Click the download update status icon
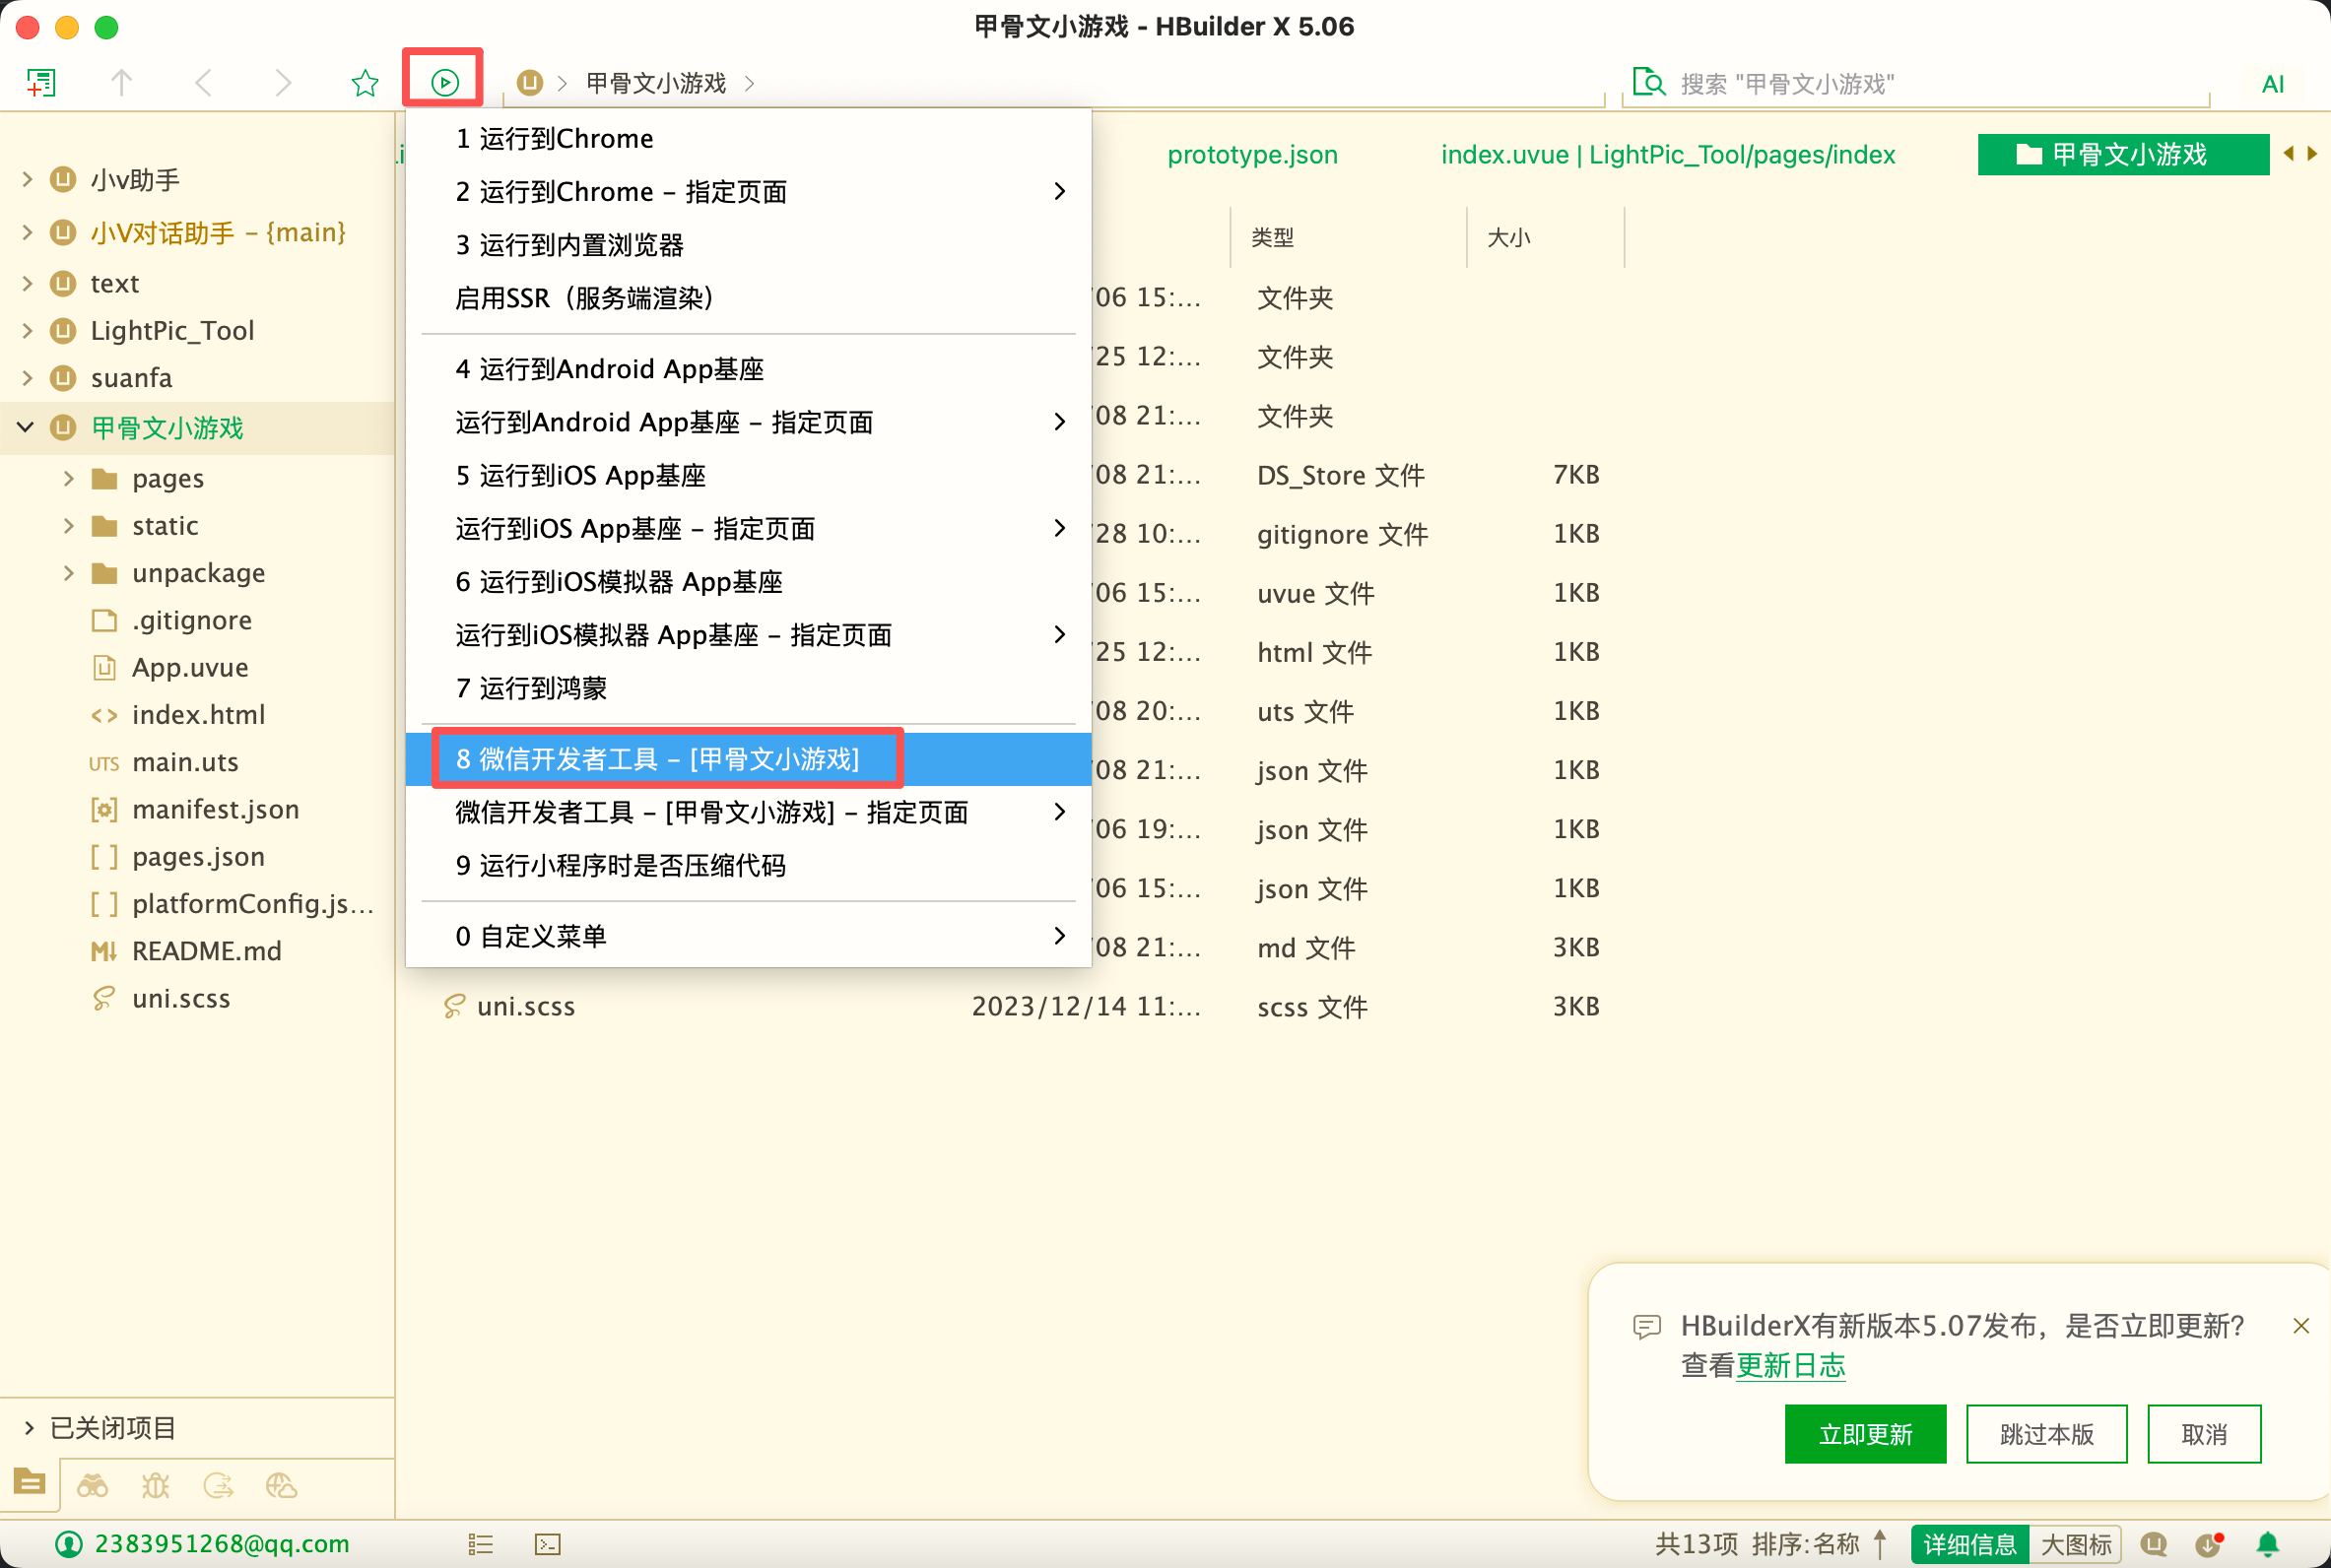Viewport: 2331px width, 1568px height. (x=2209, y=1544)
